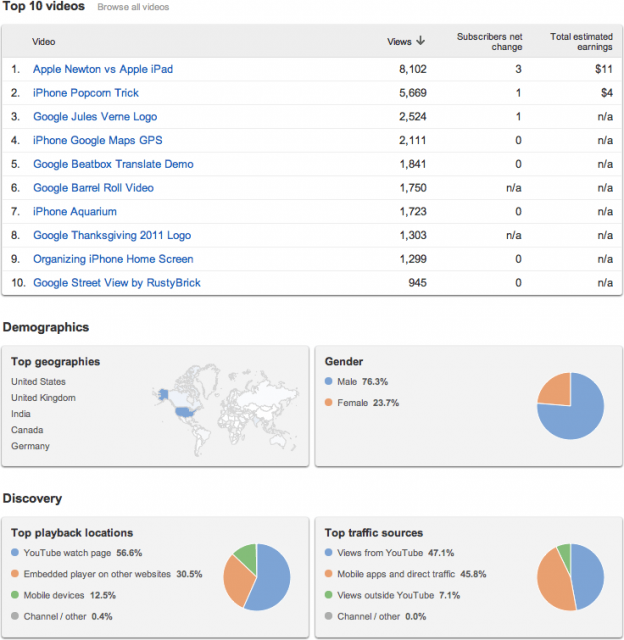Click the Top traffic sources pie chart
624x640 pixels.
[570, 577]
